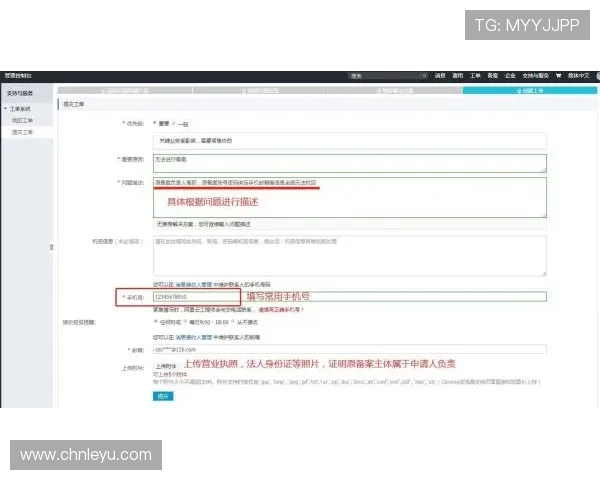
Task: Click the 创建工单 active step tab
Action: (x=530, y=91)
